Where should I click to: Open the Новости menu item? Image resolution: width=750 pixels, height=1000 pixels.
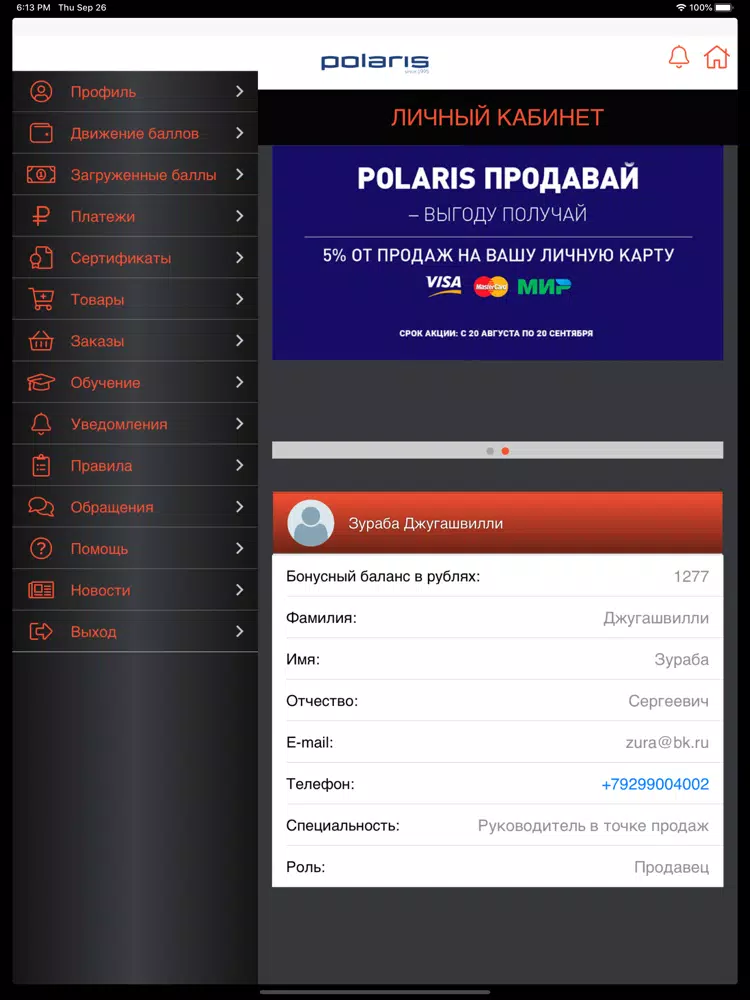coord(135,589)
